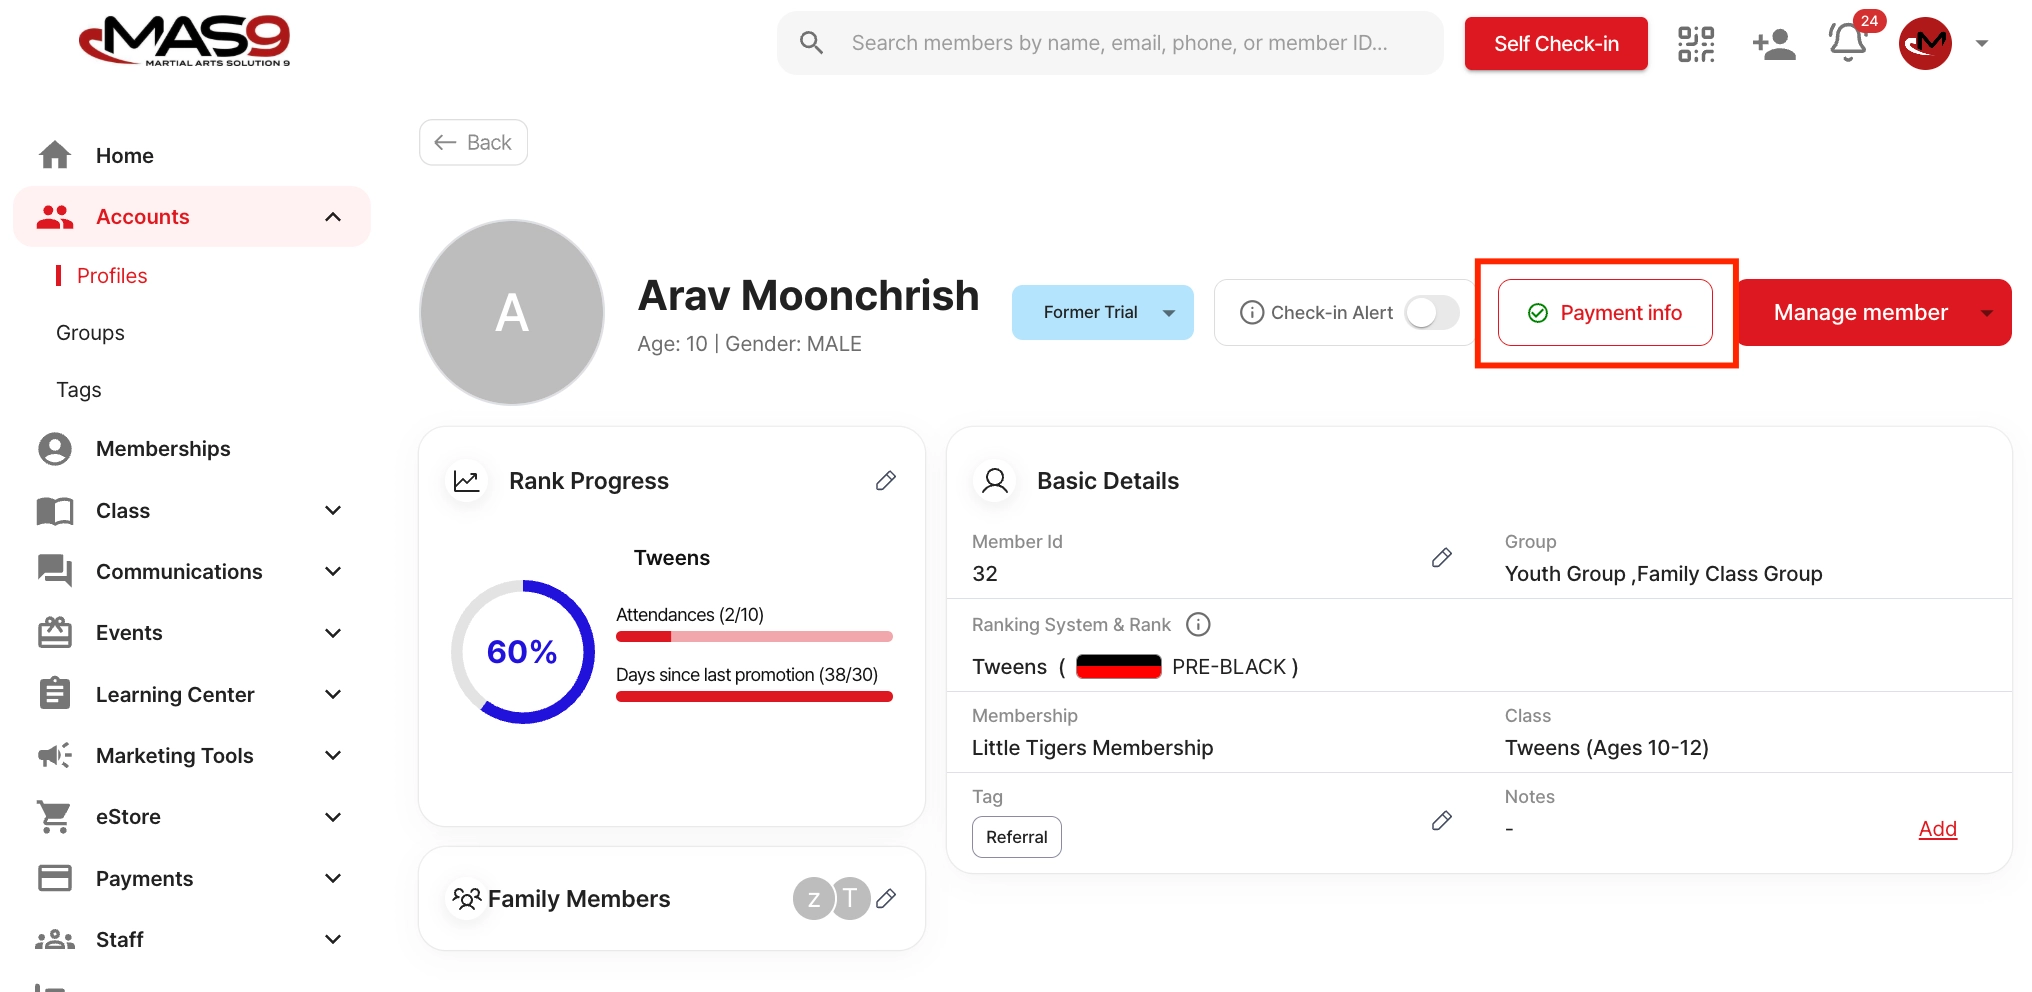Screen dimensions: 2032x992
Task: Click the Self Check-in button
Action: (x=1555, y=44)
